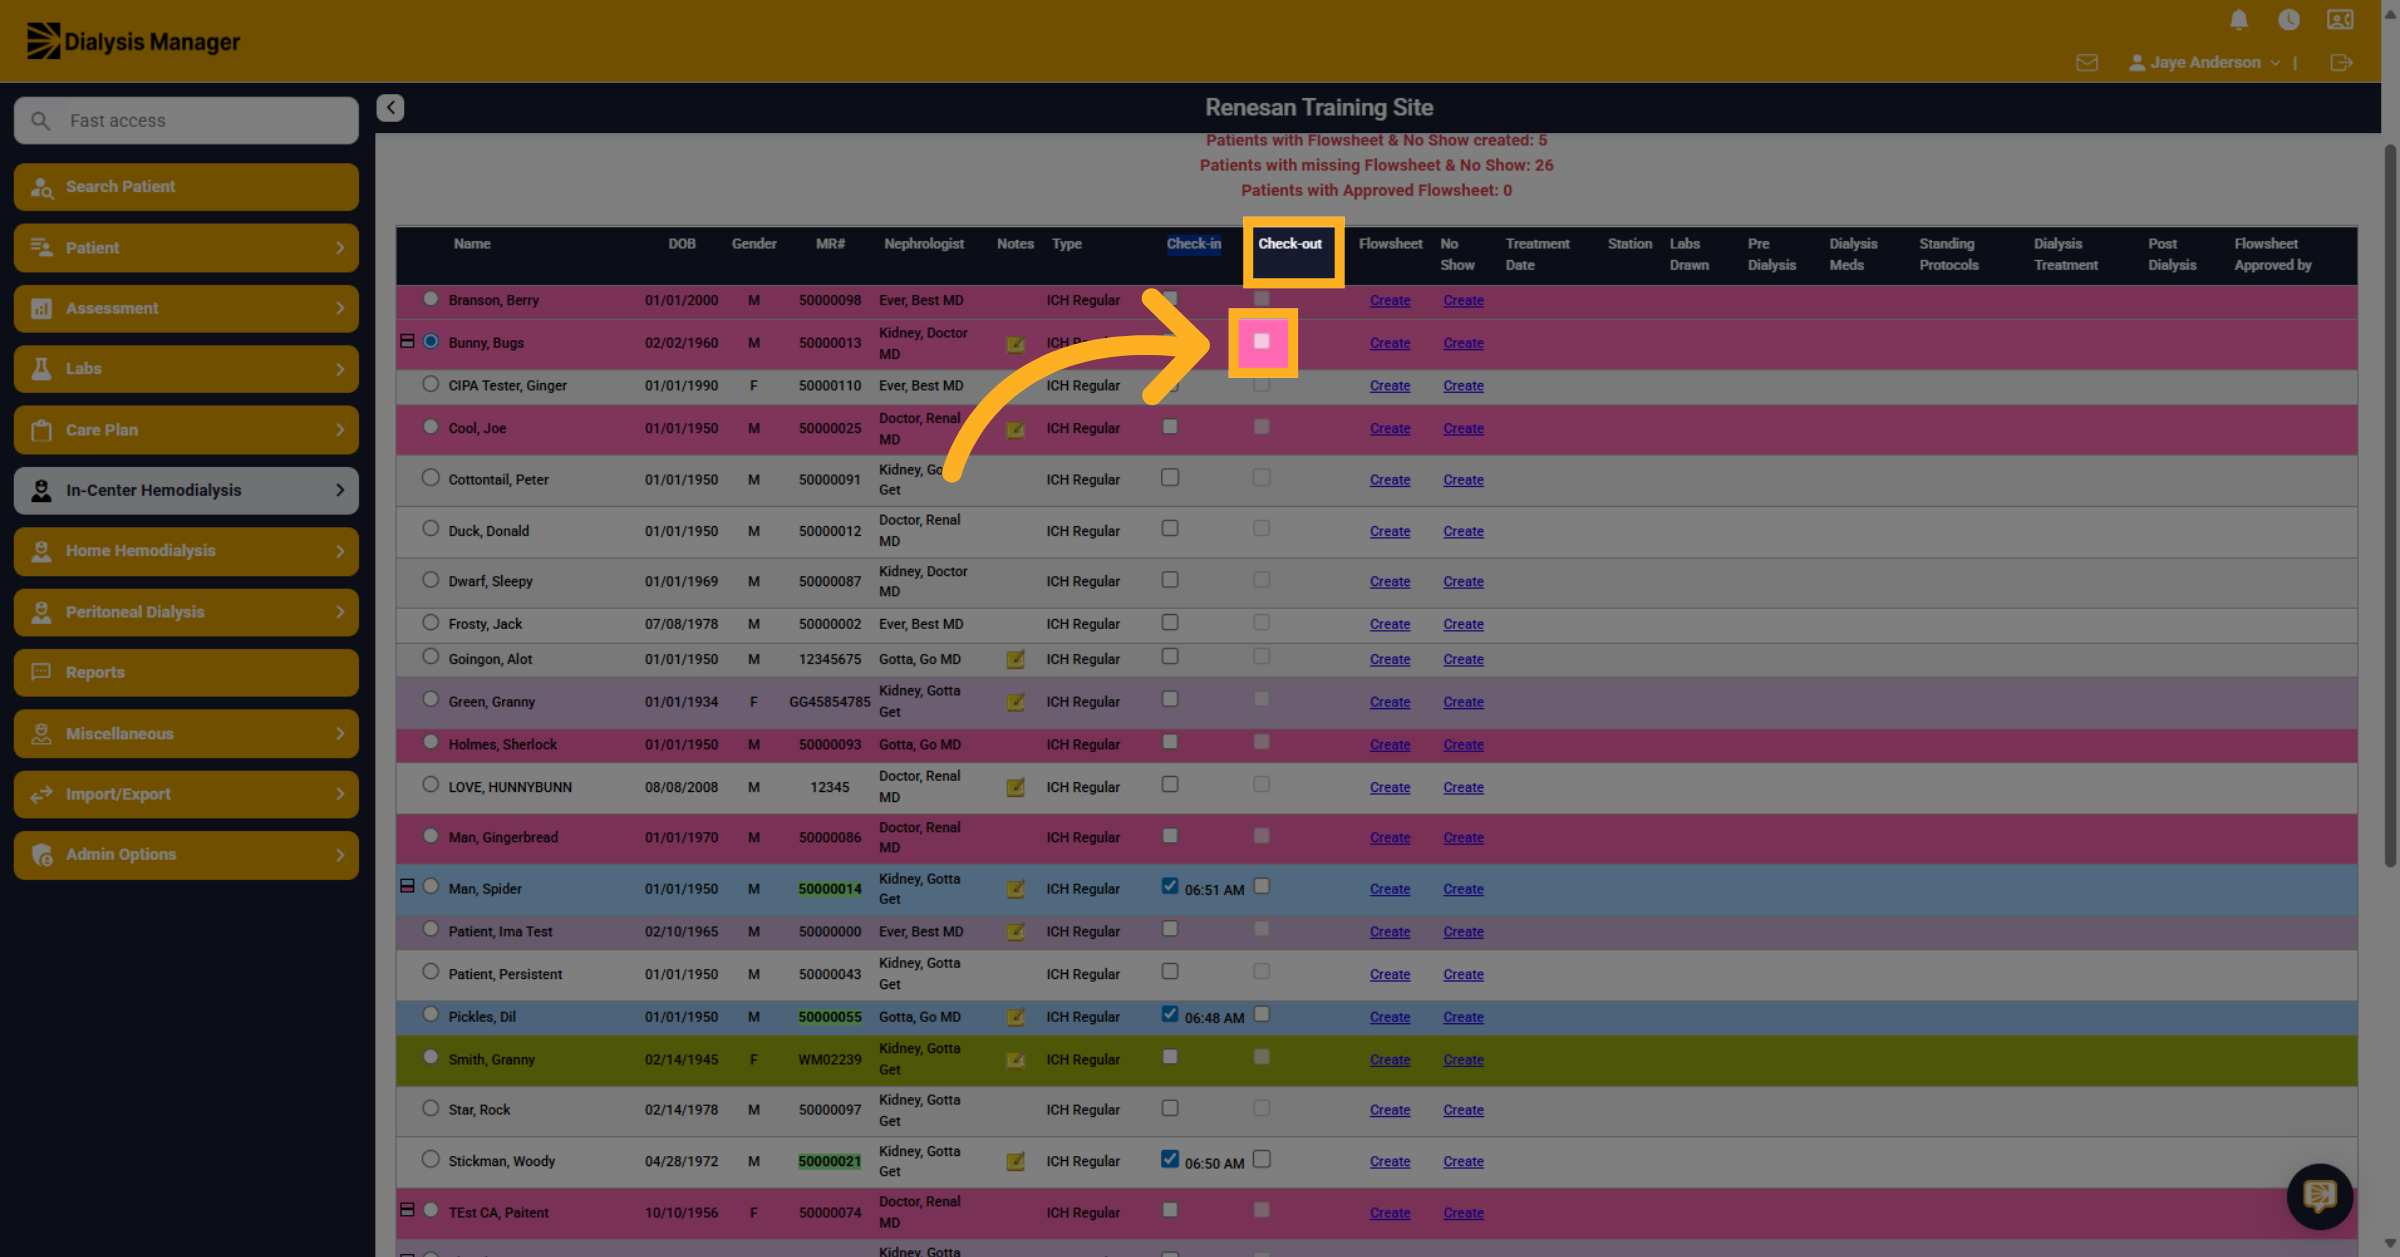Select Search Patient in the sidebar

(186, 187)
